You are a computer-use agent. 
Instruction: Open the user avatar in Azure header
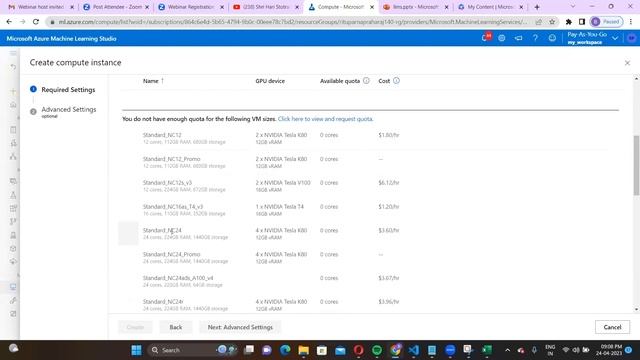pos(631,38)
